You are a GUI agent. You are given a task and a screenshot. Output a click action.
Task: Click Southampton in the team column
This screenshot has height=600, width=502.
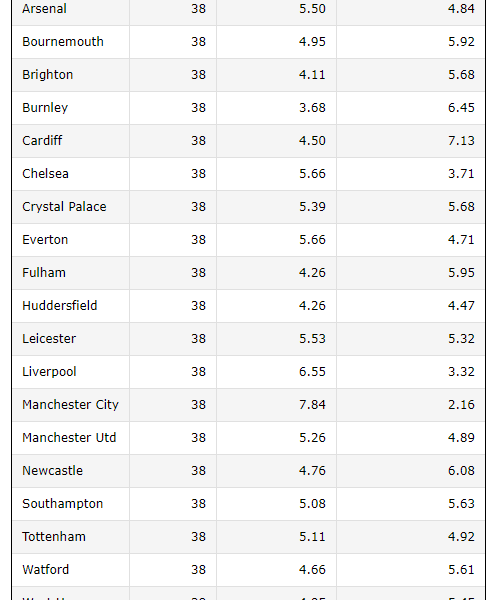pyautogui.click(x=63, y=504)
